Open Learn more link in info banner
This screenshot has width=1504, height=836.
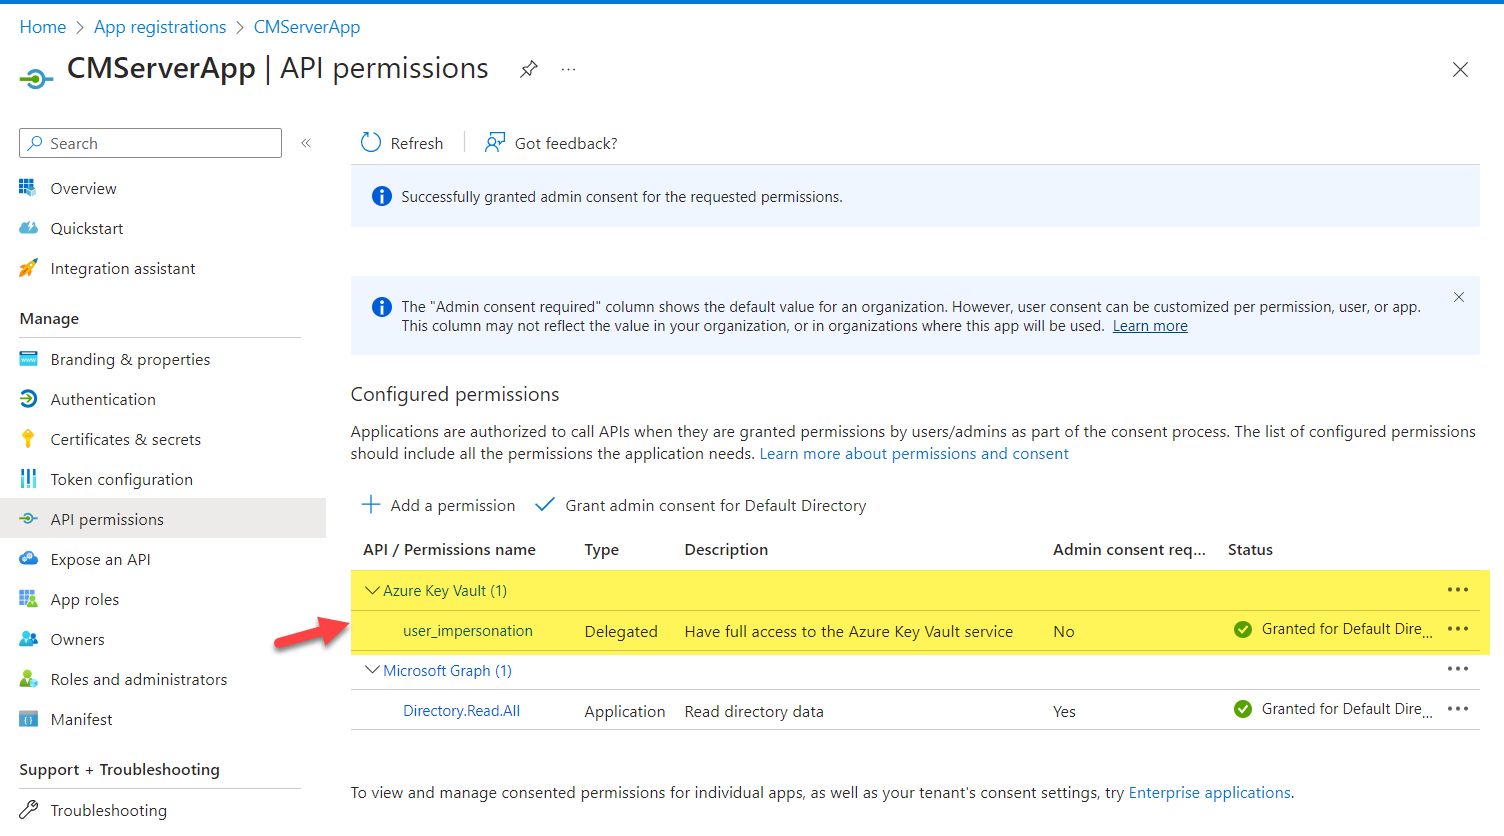1150,326
